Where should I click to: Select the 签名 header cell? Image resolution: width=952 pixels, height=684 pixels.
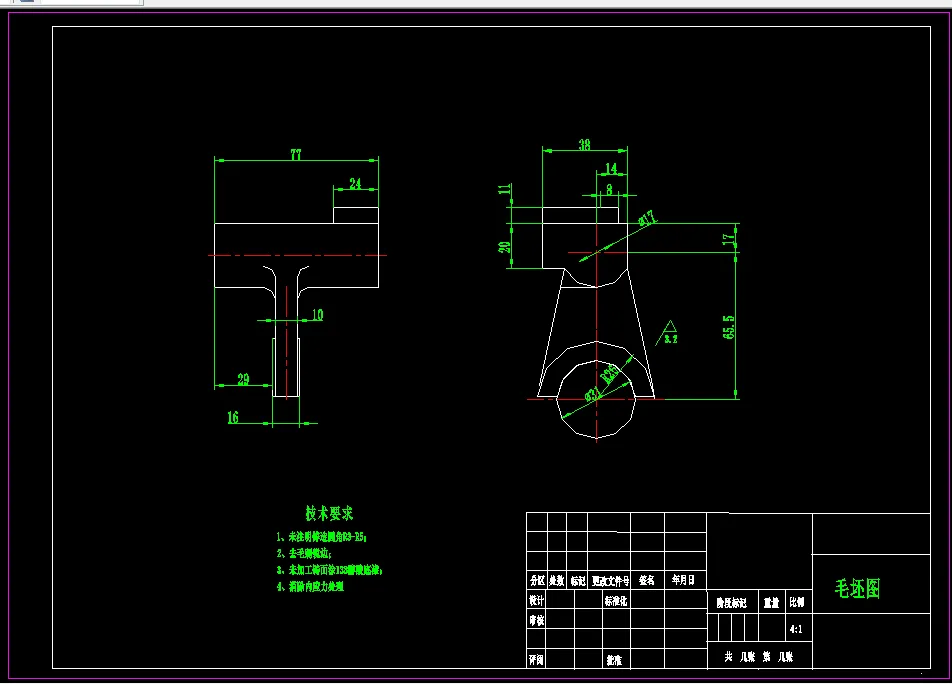pyautogui.click(x=647, y=581)
